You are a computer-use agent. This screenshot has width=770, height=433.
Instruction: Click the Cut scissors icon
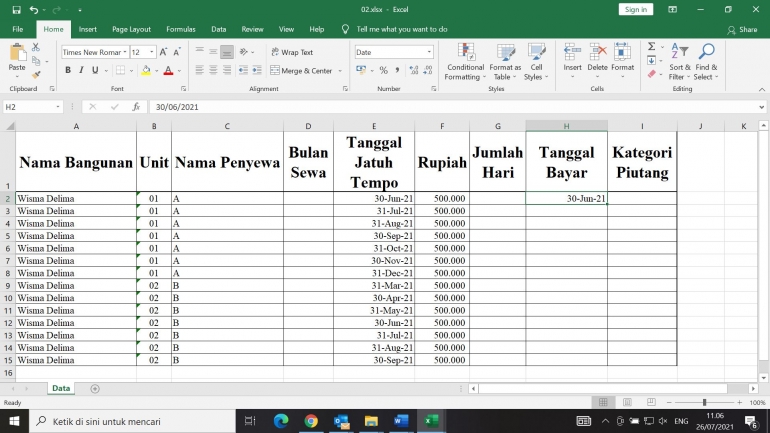pos(36,47)
